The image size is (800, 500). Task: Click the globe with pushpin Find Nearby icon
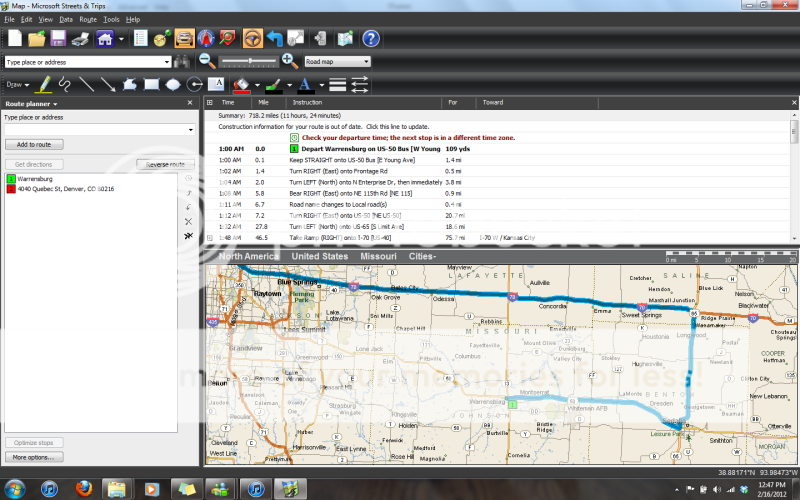(x=162, y=38)
